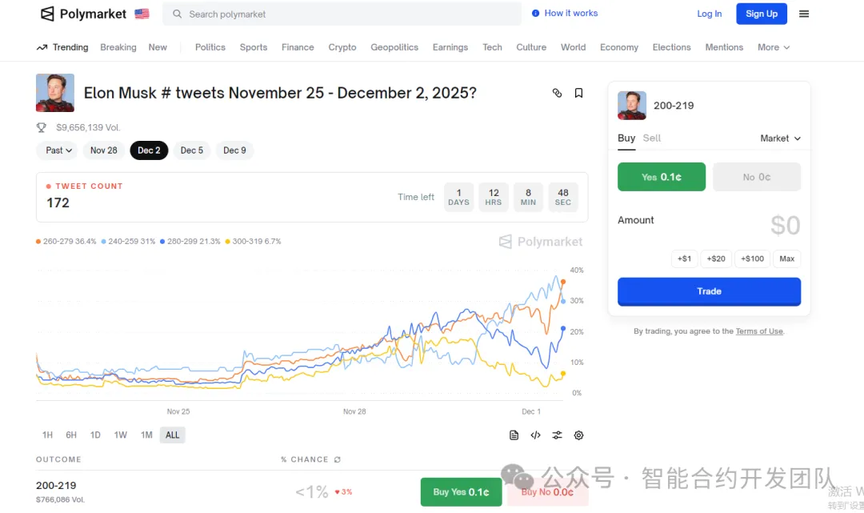Expand the More categories menu
The height and width of the screenshot is (513, 864).
coord(773,47)
